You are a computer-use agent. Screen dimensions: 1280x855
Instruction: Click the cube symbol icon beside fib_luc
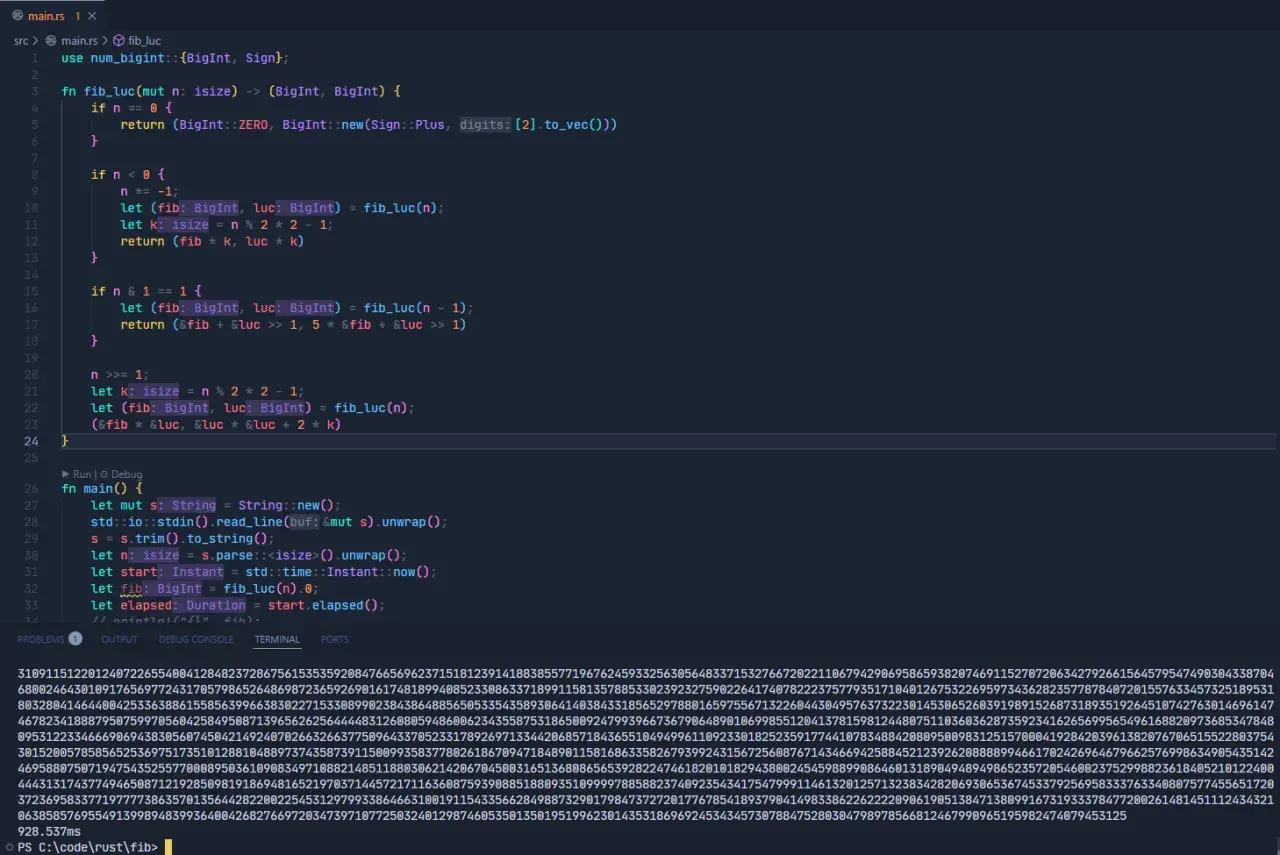tap(119, 41)
